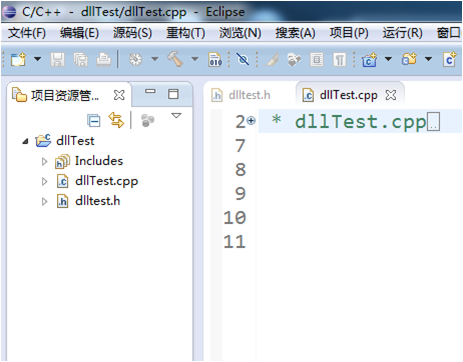Image resolution: width=463 pixels, height=362 pixels.
Task: Click the Build hammer icon
Action: pyautogui.click(x=175, y=59)
